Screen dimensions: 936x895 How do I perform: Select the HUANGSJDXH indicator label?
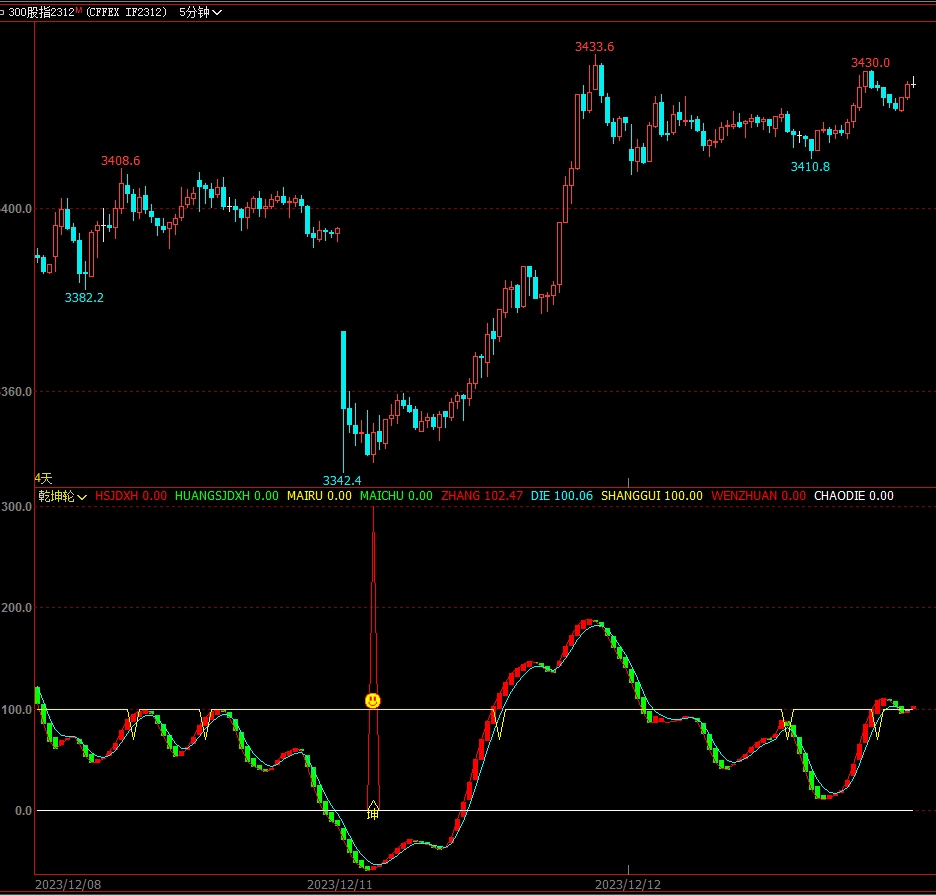coord(226,496)
